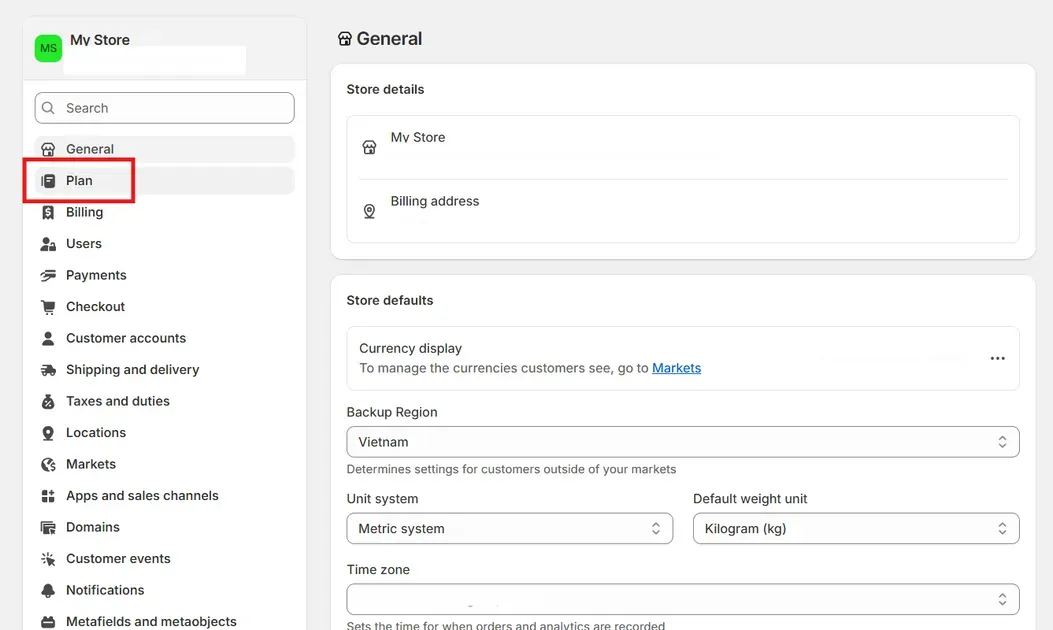The image size is (1053, 630).
Task: Click the Checkout cart icon
Action: [48, 307]
